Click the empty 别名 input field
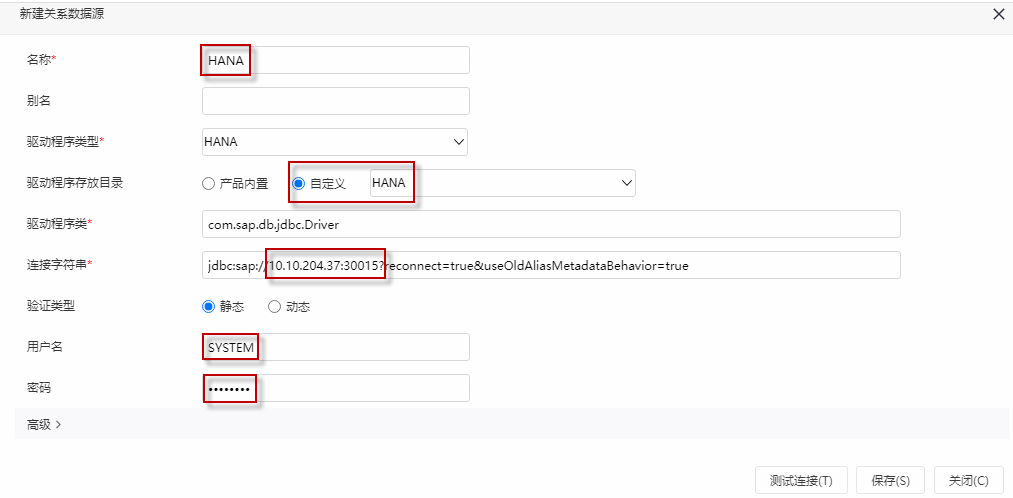 335,101
